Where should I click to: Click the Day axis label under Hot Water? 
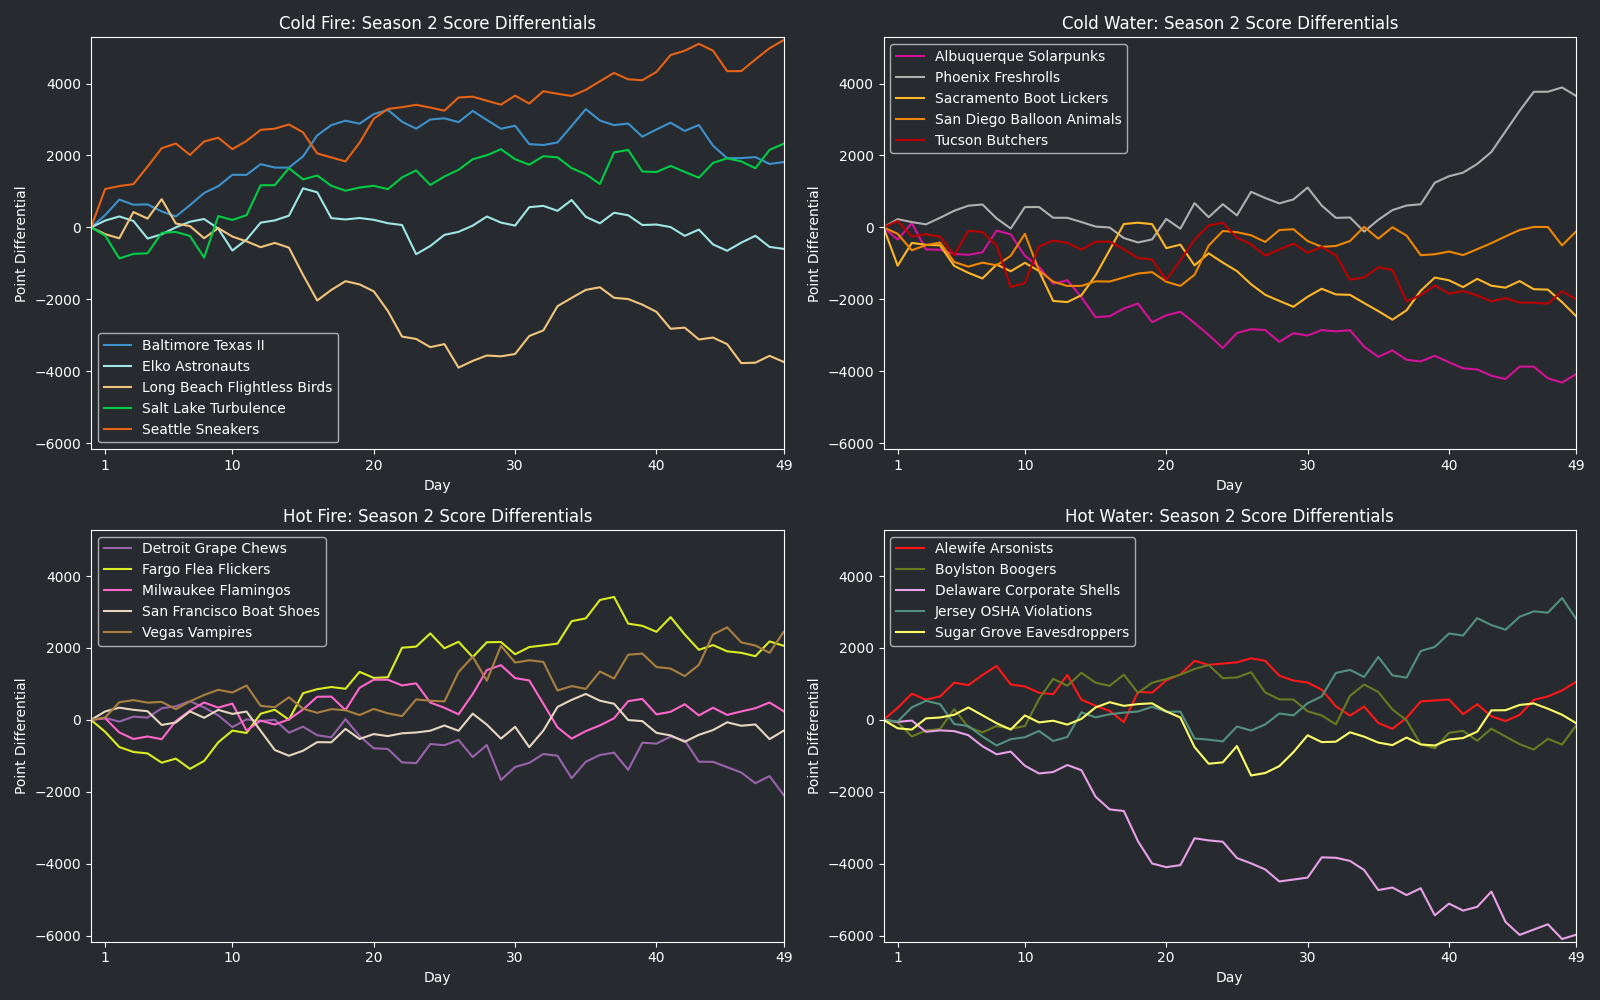tap(1229, 977)
